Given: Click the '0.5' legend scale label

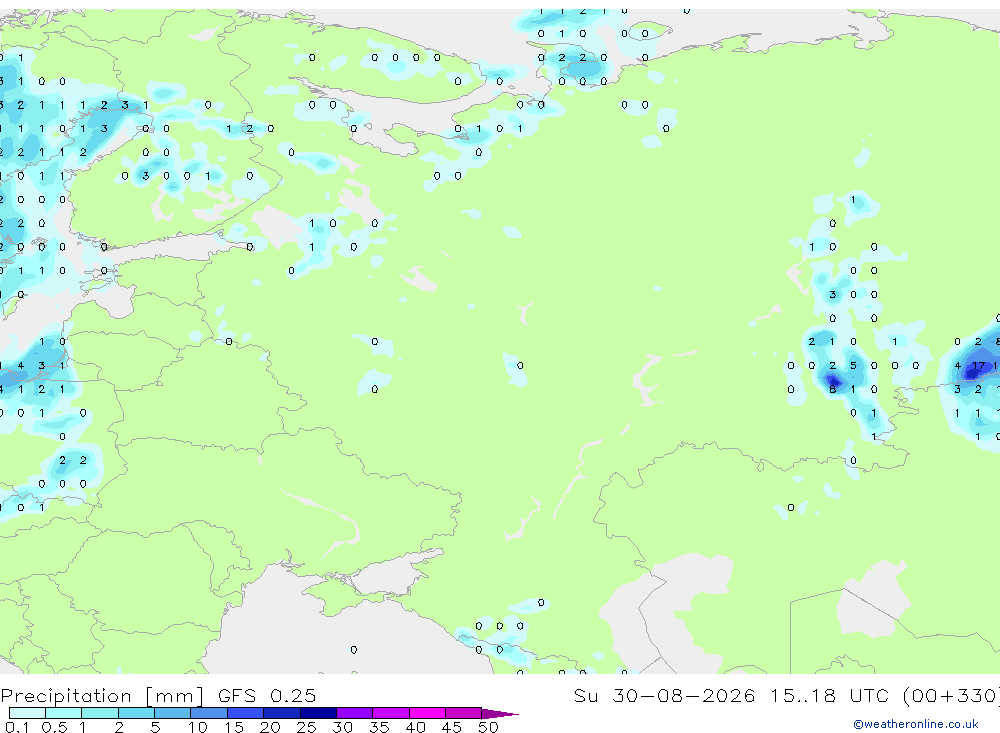Looking at the screenshot, I should [x=54, y=727].
